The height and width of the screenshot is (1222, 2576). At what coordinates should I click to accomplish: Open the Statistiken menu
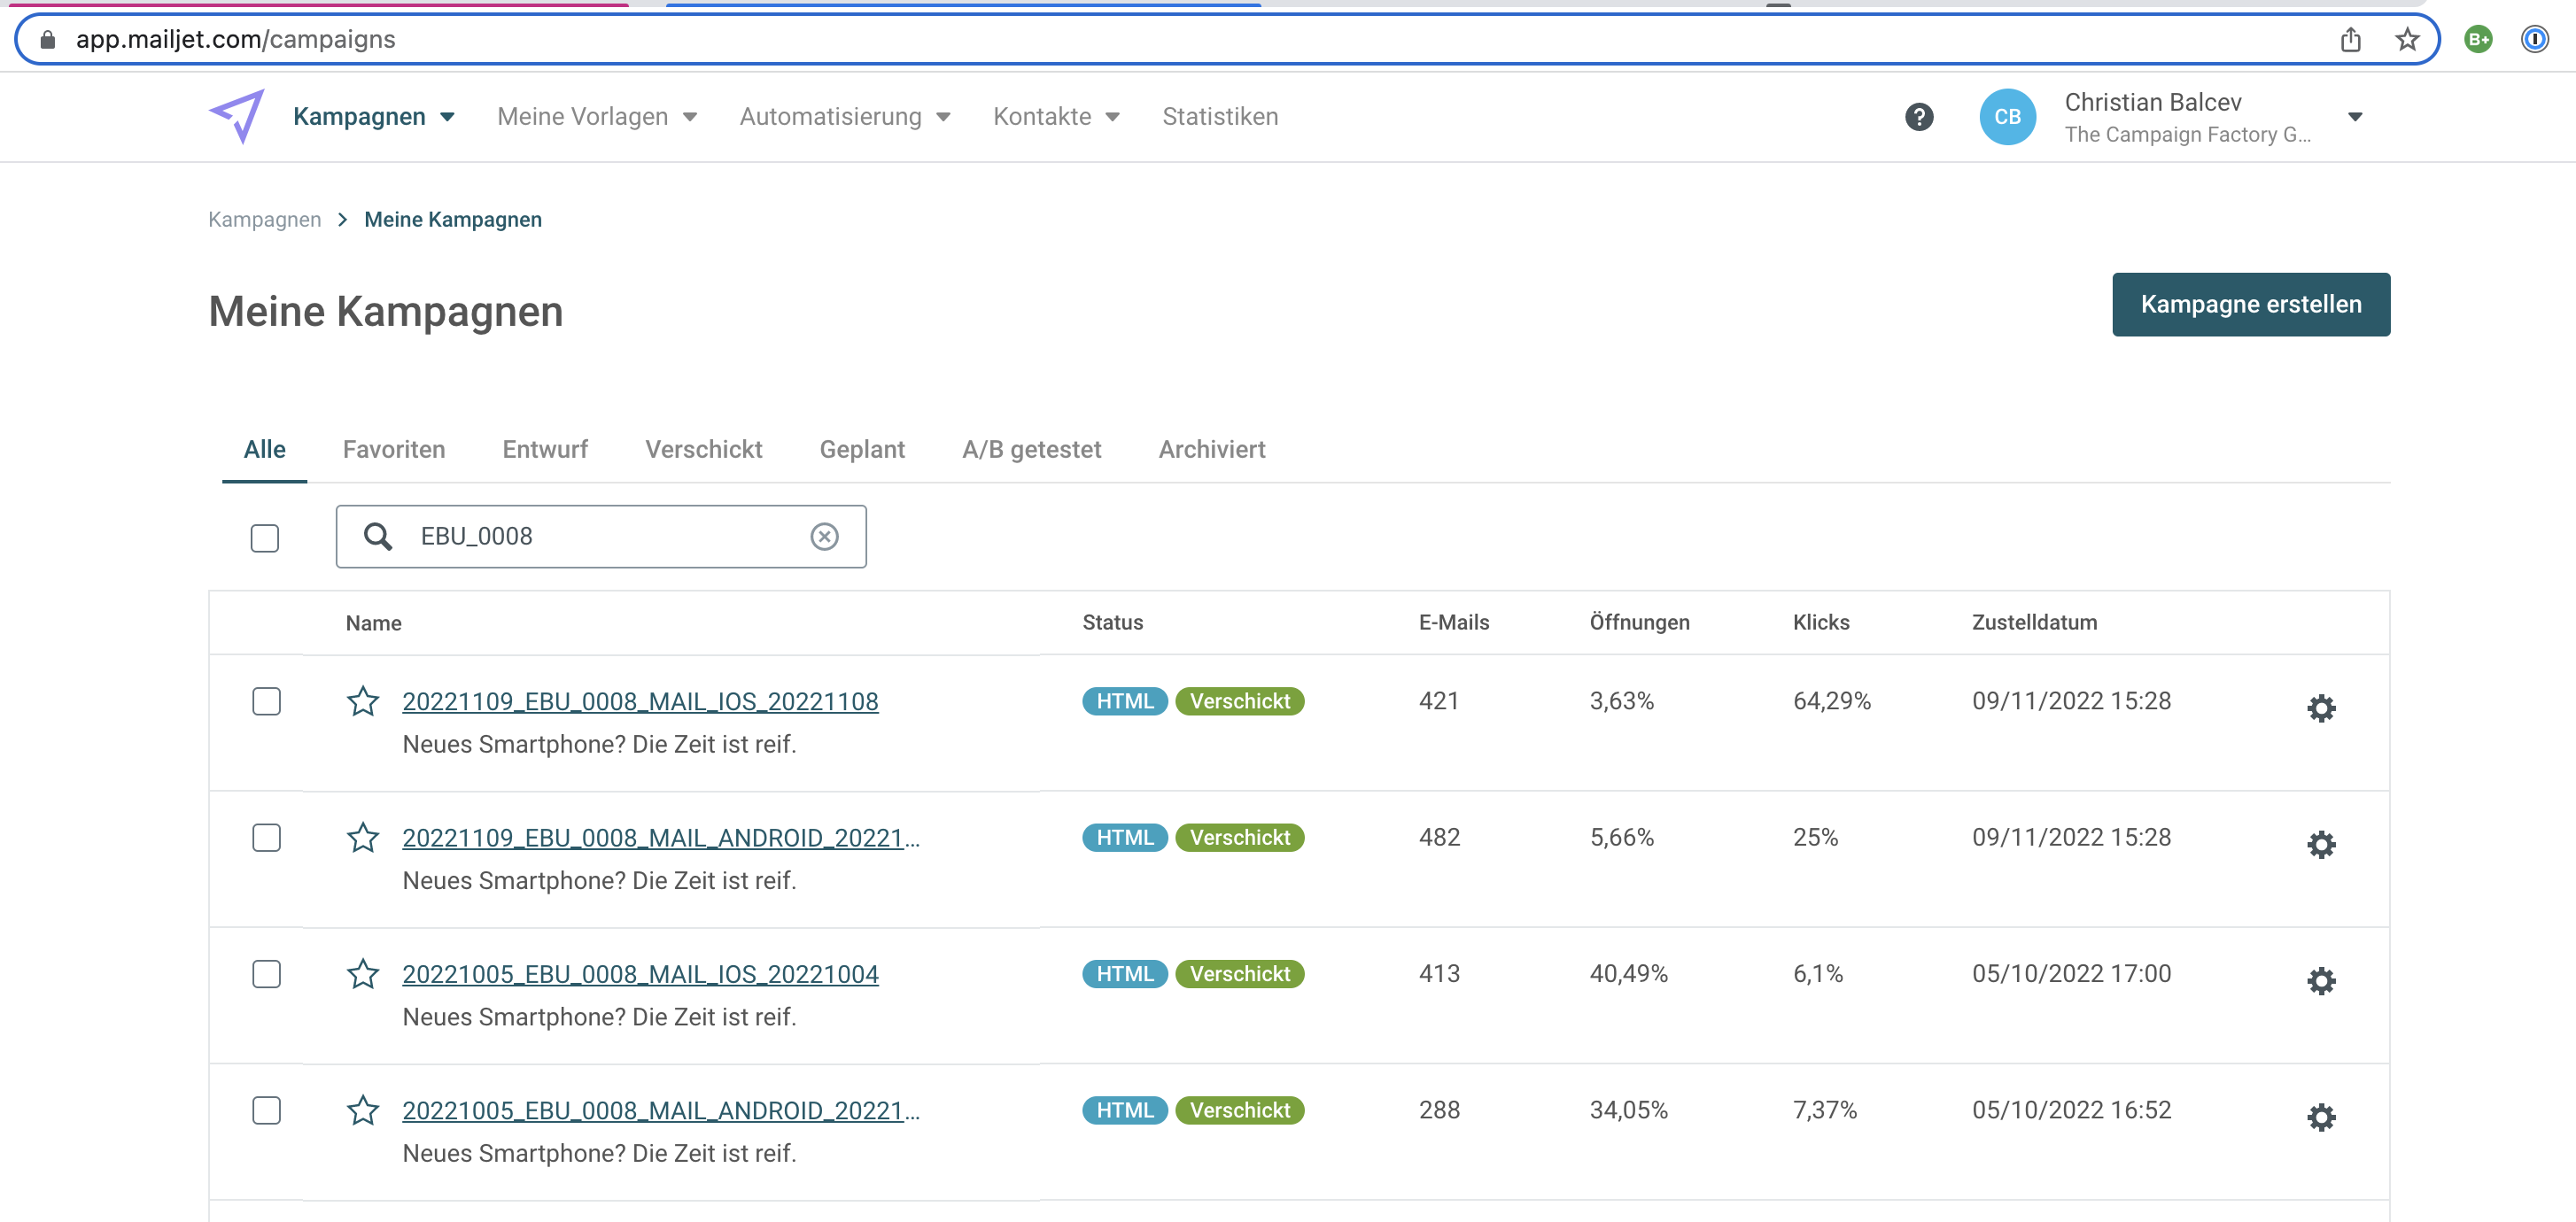[1220, 116]
